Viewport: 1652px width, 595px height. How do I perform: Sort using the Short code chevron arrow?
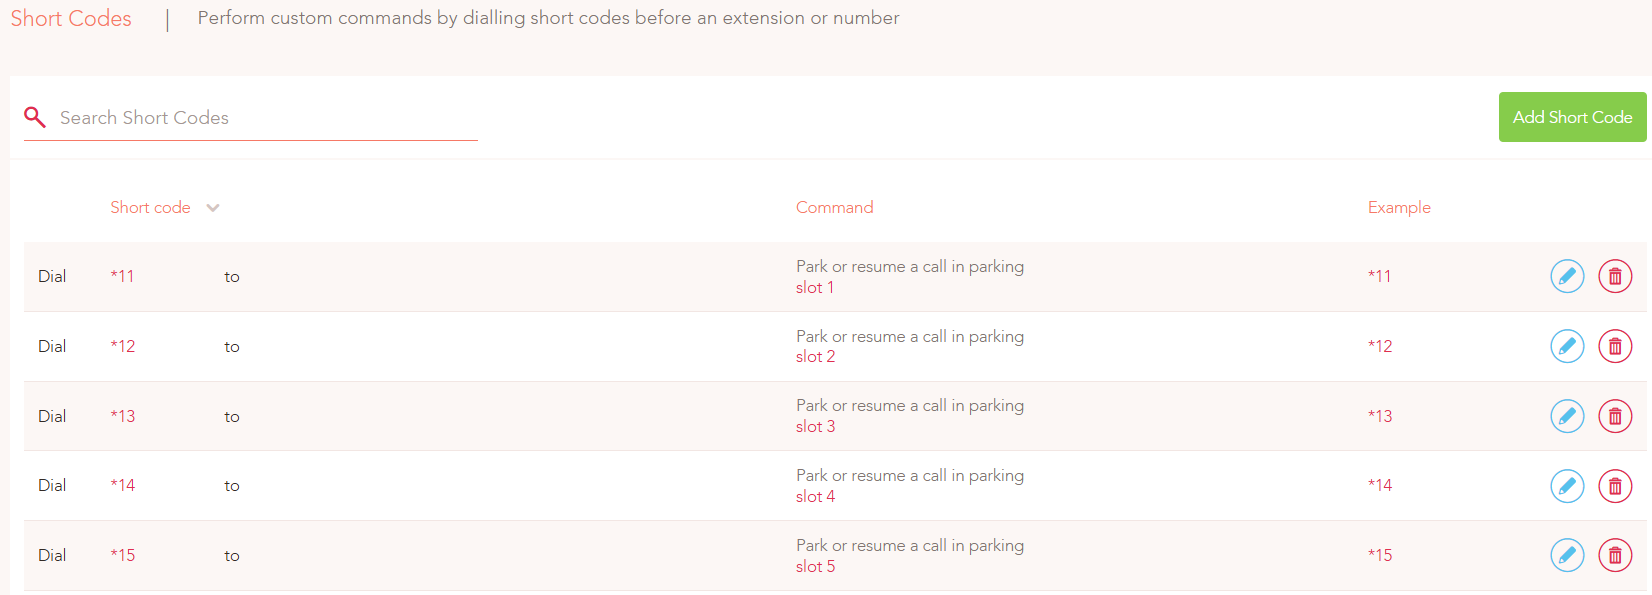213,208
